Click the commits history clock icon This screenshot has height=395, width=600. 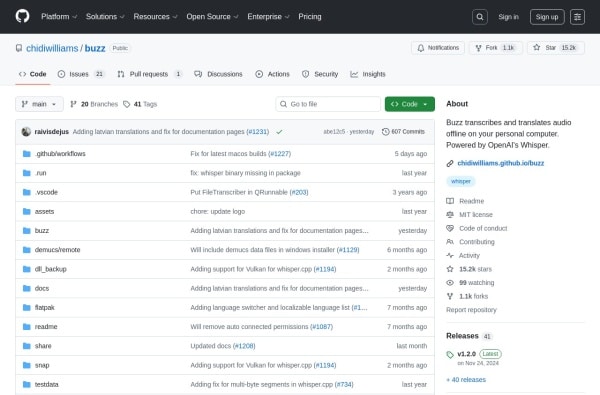(385, 132)
